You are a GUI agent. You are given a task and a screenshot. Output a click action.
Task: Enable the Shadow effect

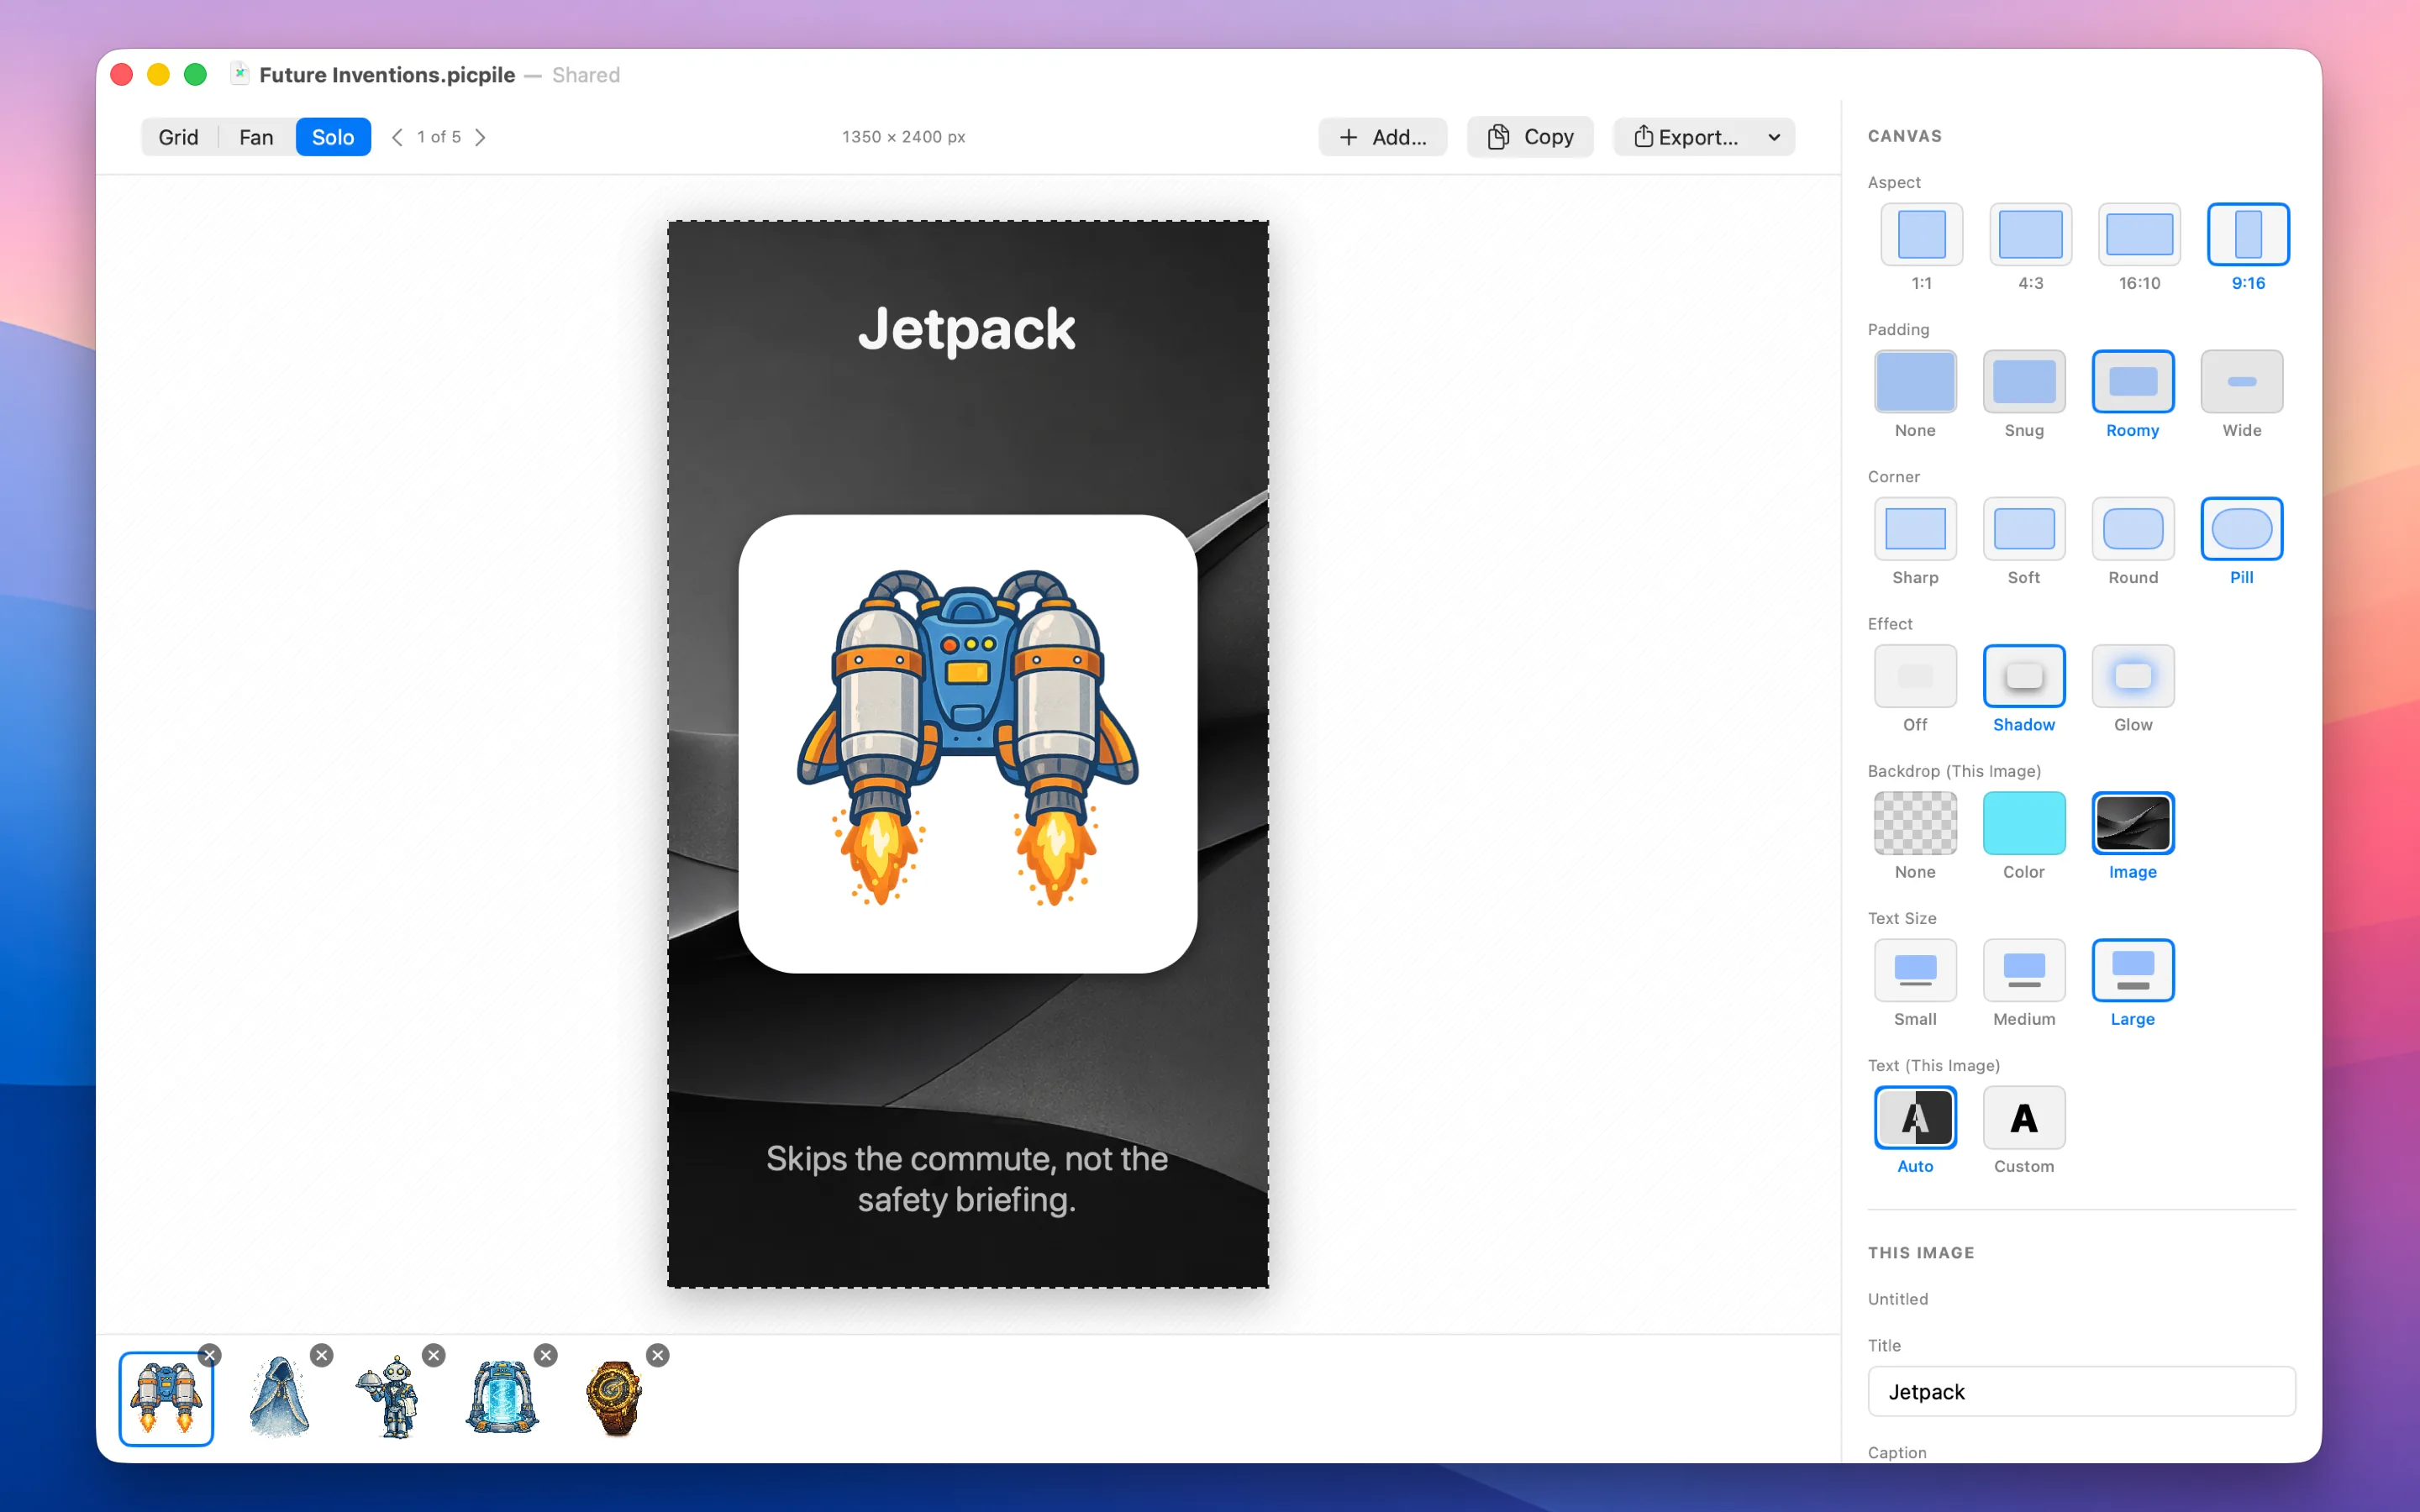[2024, 676]
